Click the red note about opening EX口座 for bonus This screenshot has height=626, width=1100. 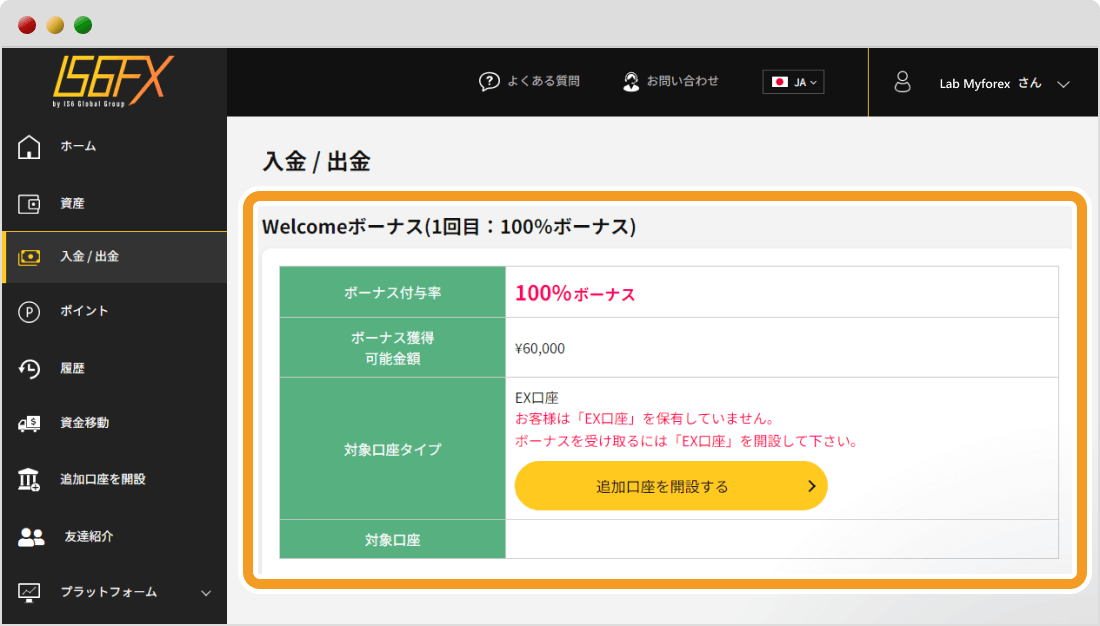coord(688,441)
